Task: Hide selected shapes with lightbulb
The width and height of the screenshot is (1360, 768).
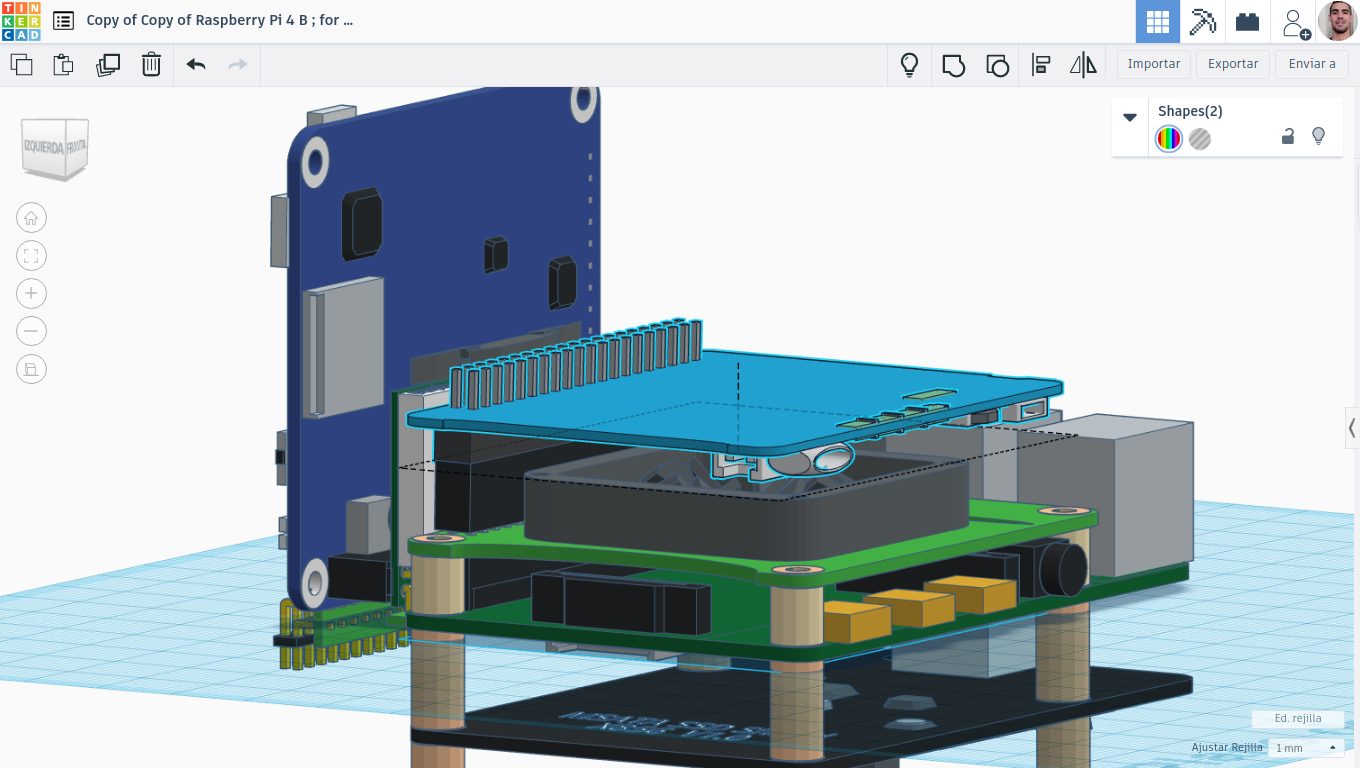Action: (x=1318, y=136)
